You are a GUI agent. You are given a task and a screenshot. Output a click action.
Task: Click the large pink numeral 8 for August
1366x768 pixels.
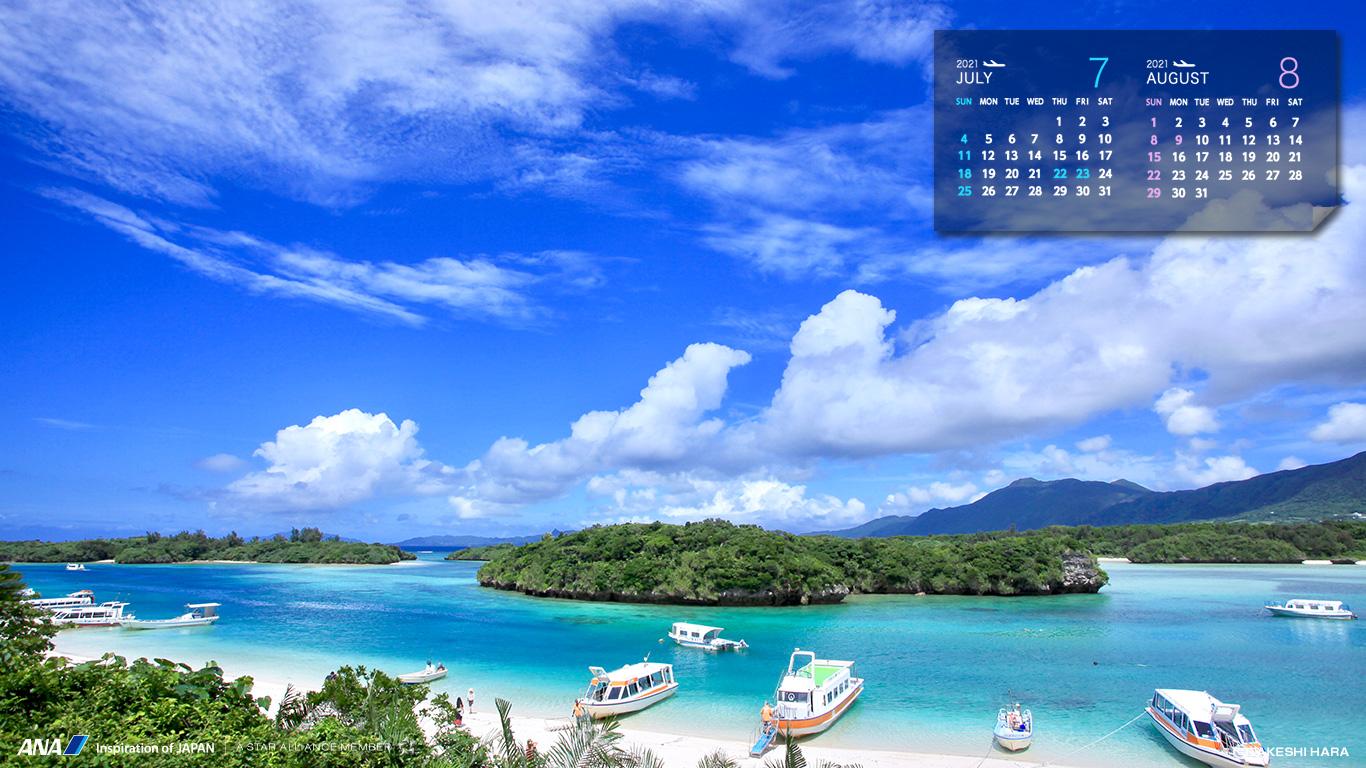tap(1288, 73)
